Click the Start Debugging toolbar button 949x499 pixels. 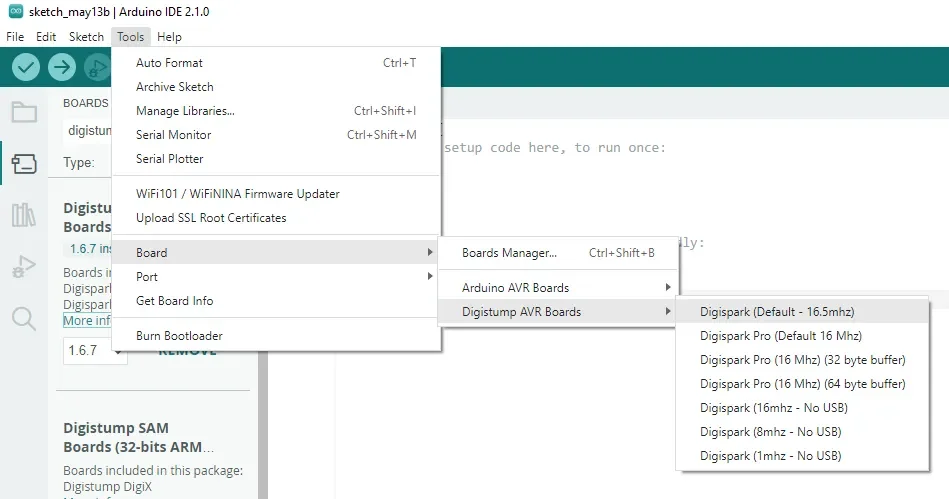click(97, 67)
